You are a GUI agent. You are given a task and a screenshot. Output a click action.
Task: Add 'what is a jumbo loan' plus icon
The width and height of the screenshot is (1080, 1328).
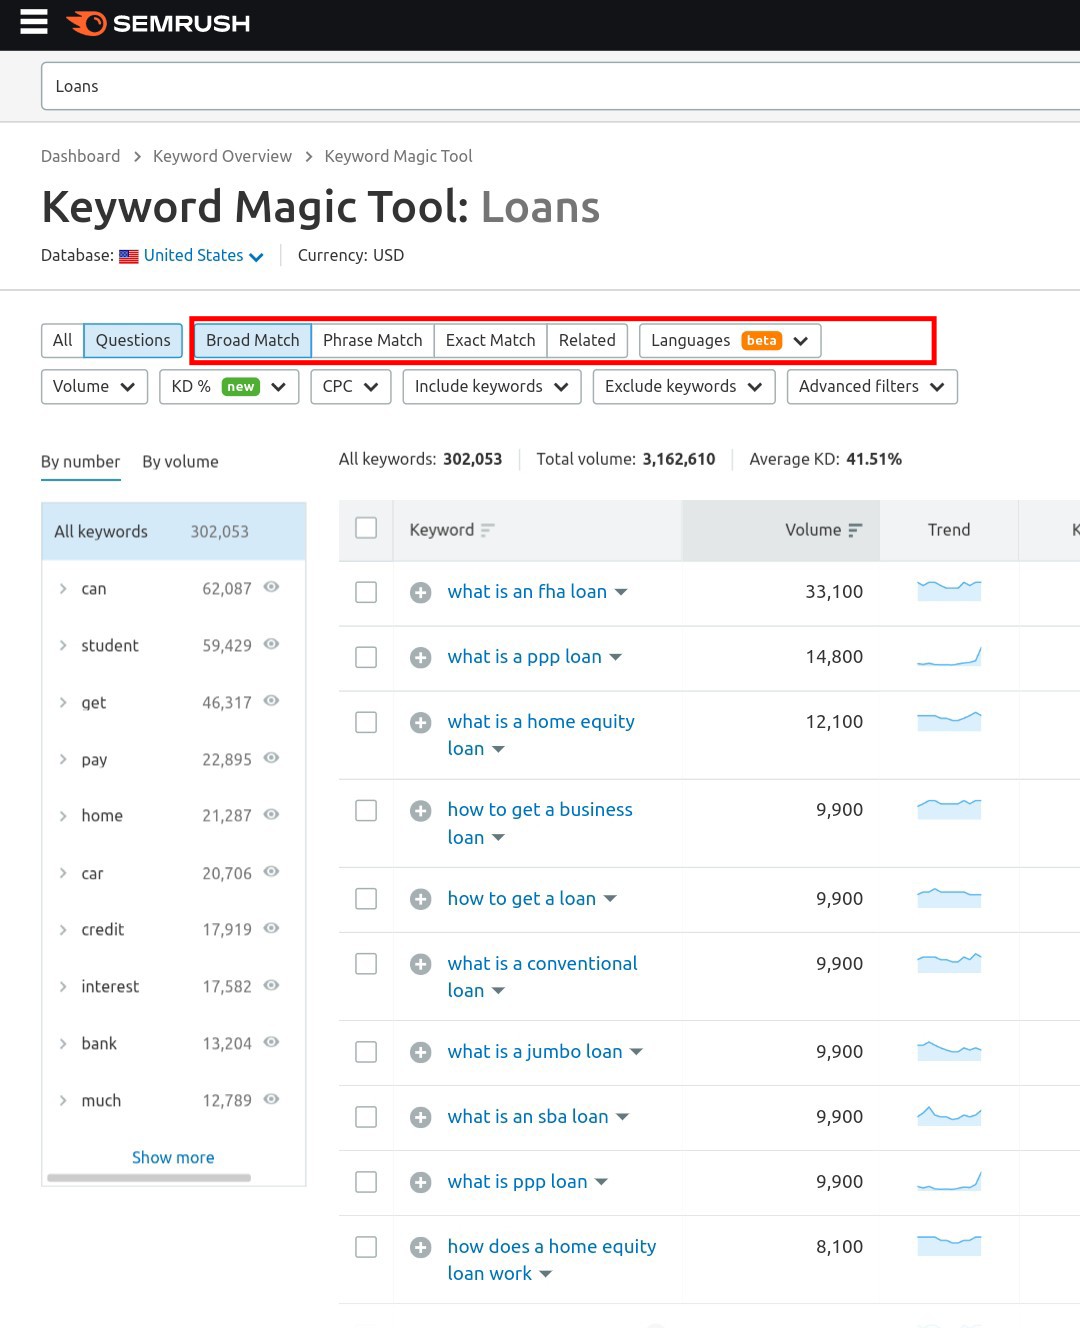[421, 1052]
